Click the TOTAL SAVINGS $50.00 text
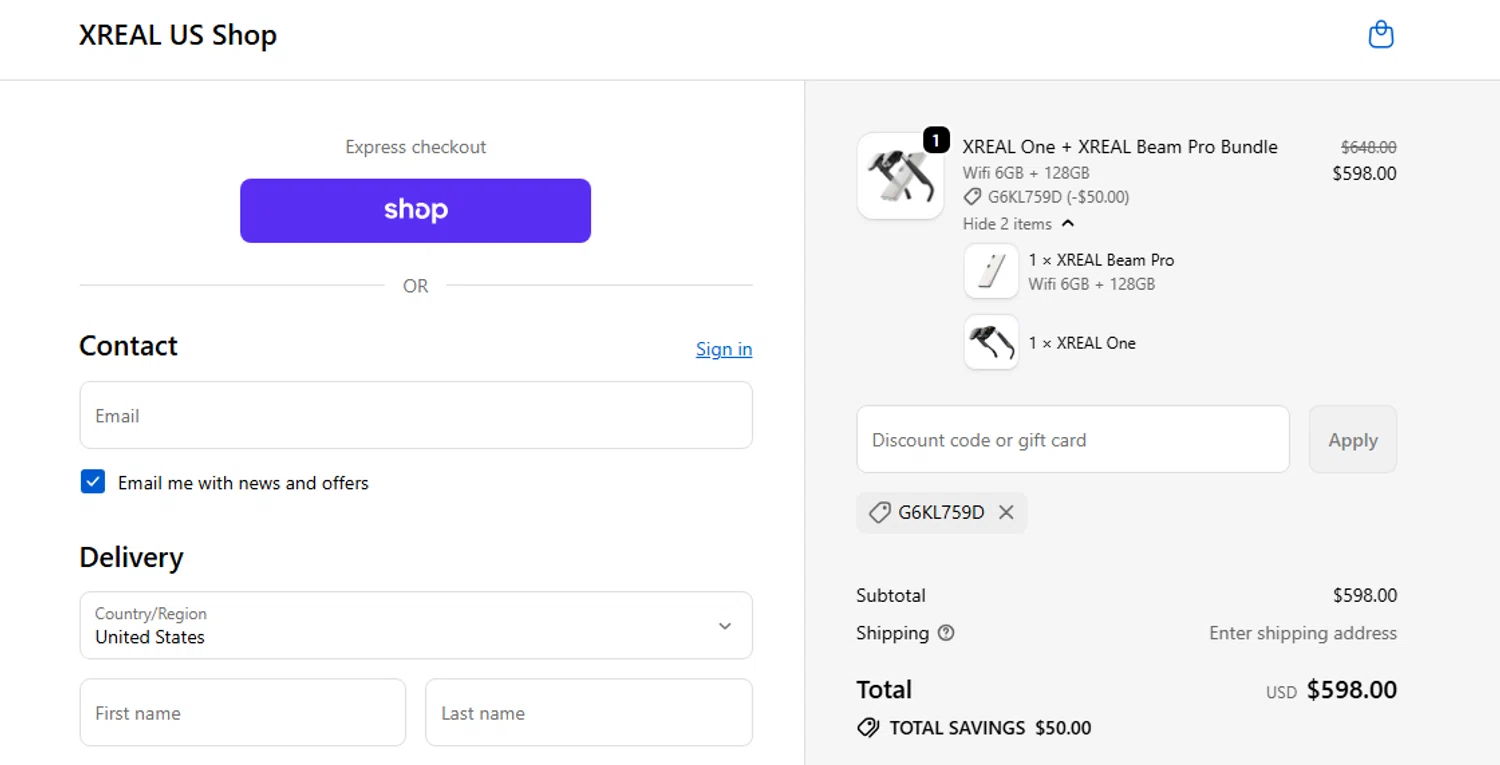This screenshot has width=1500, height=765. tap(990, 728)
